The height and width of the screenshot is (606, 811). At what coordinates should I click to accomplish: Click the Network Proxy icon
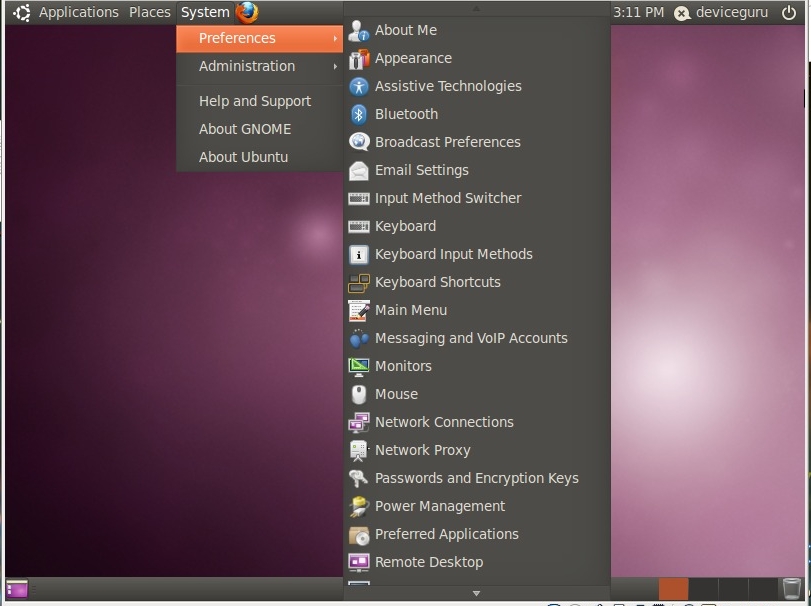pos(358,450)
